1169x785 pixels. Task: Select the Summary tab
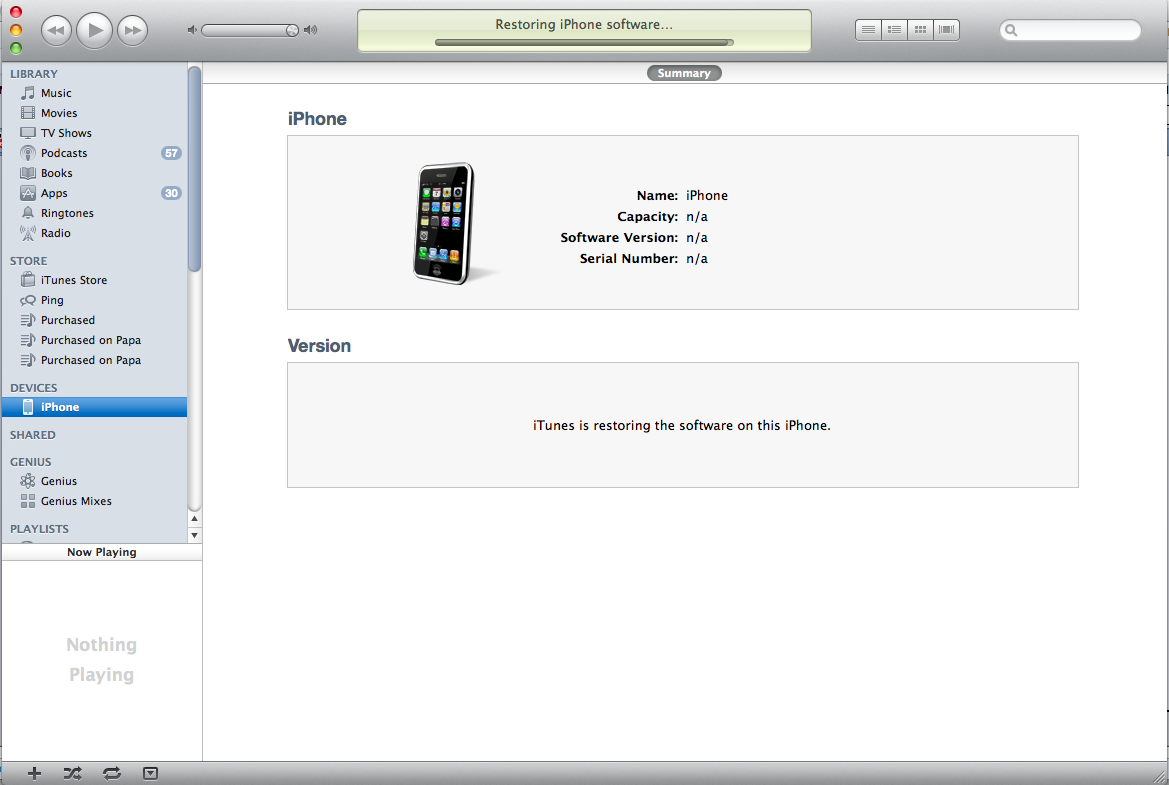[684, 73]
